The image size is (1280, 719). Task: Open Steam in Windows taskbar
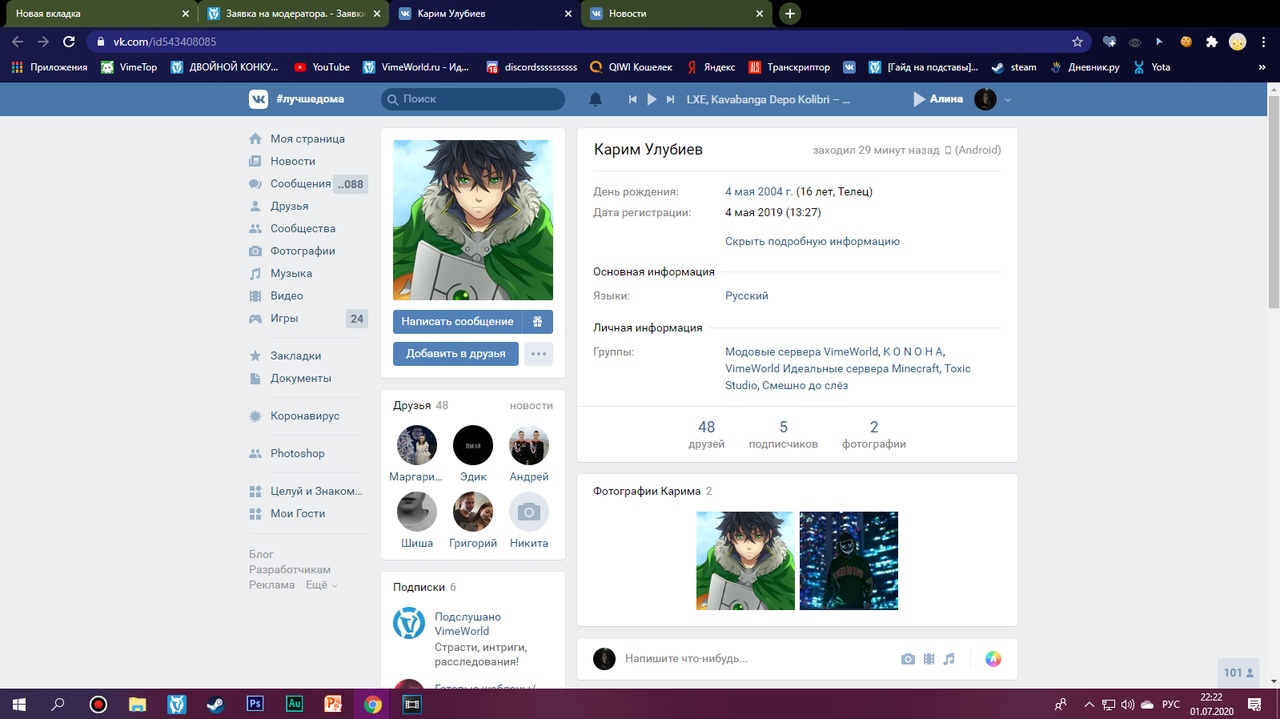216,704
